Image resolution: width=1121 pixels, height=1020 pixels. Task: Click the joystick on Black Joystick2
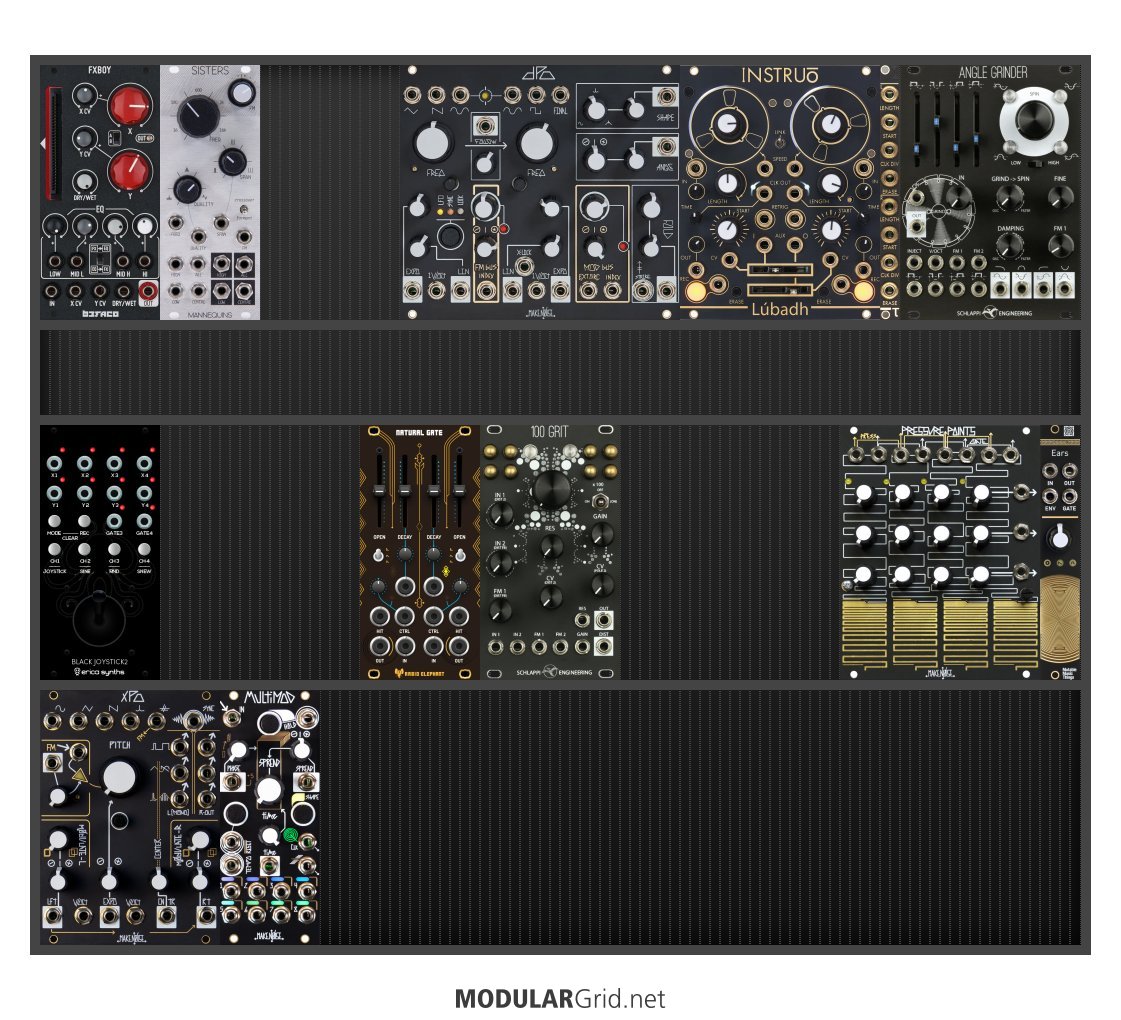point(99,617)
